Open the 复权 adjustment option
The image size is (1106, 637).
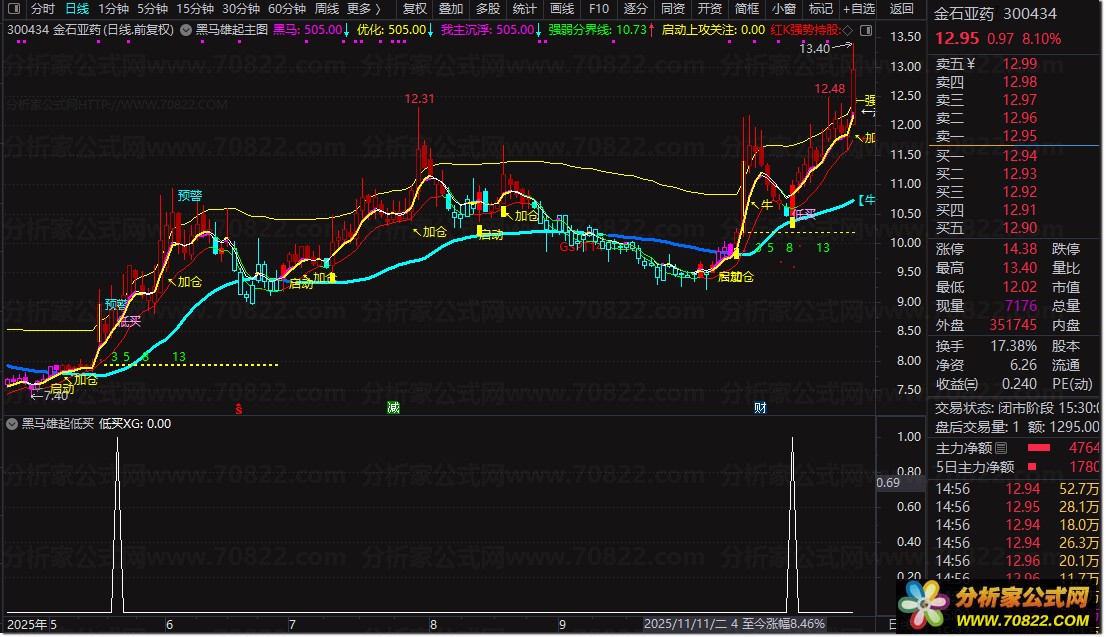click(x=415, y=9)
